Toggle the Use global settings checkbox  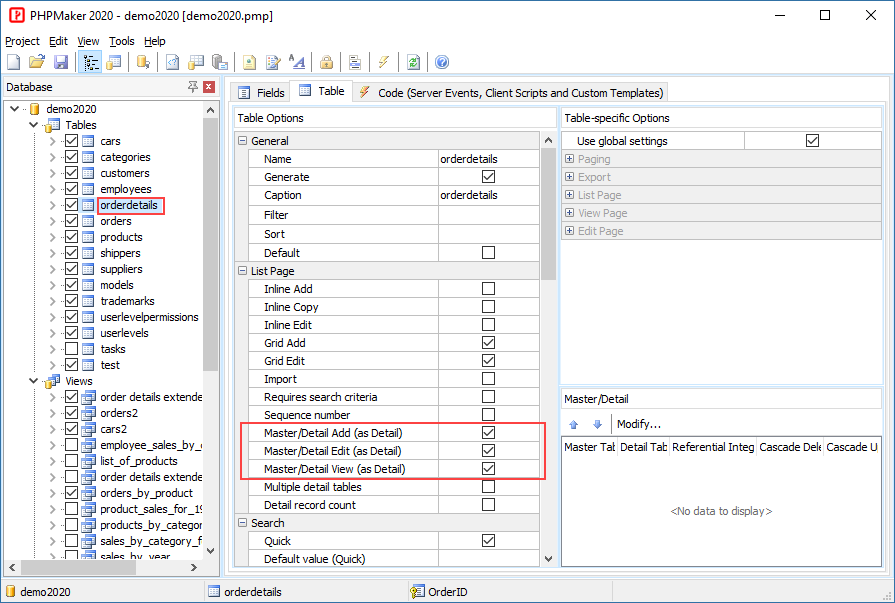[812, 141]
